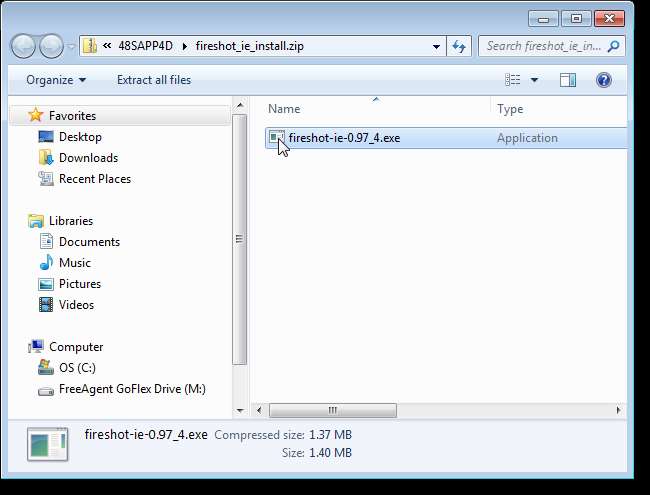Click the Favorites star icon
The image size is (650, 495).
point(36,115)
